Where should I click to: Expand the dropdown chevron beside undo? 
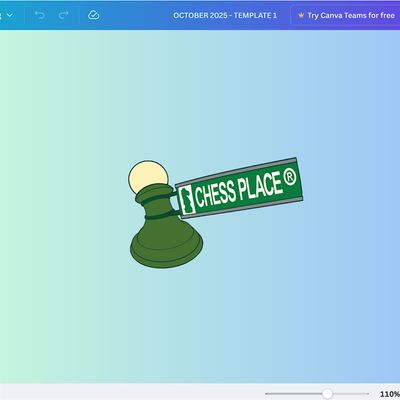(10, 15)
